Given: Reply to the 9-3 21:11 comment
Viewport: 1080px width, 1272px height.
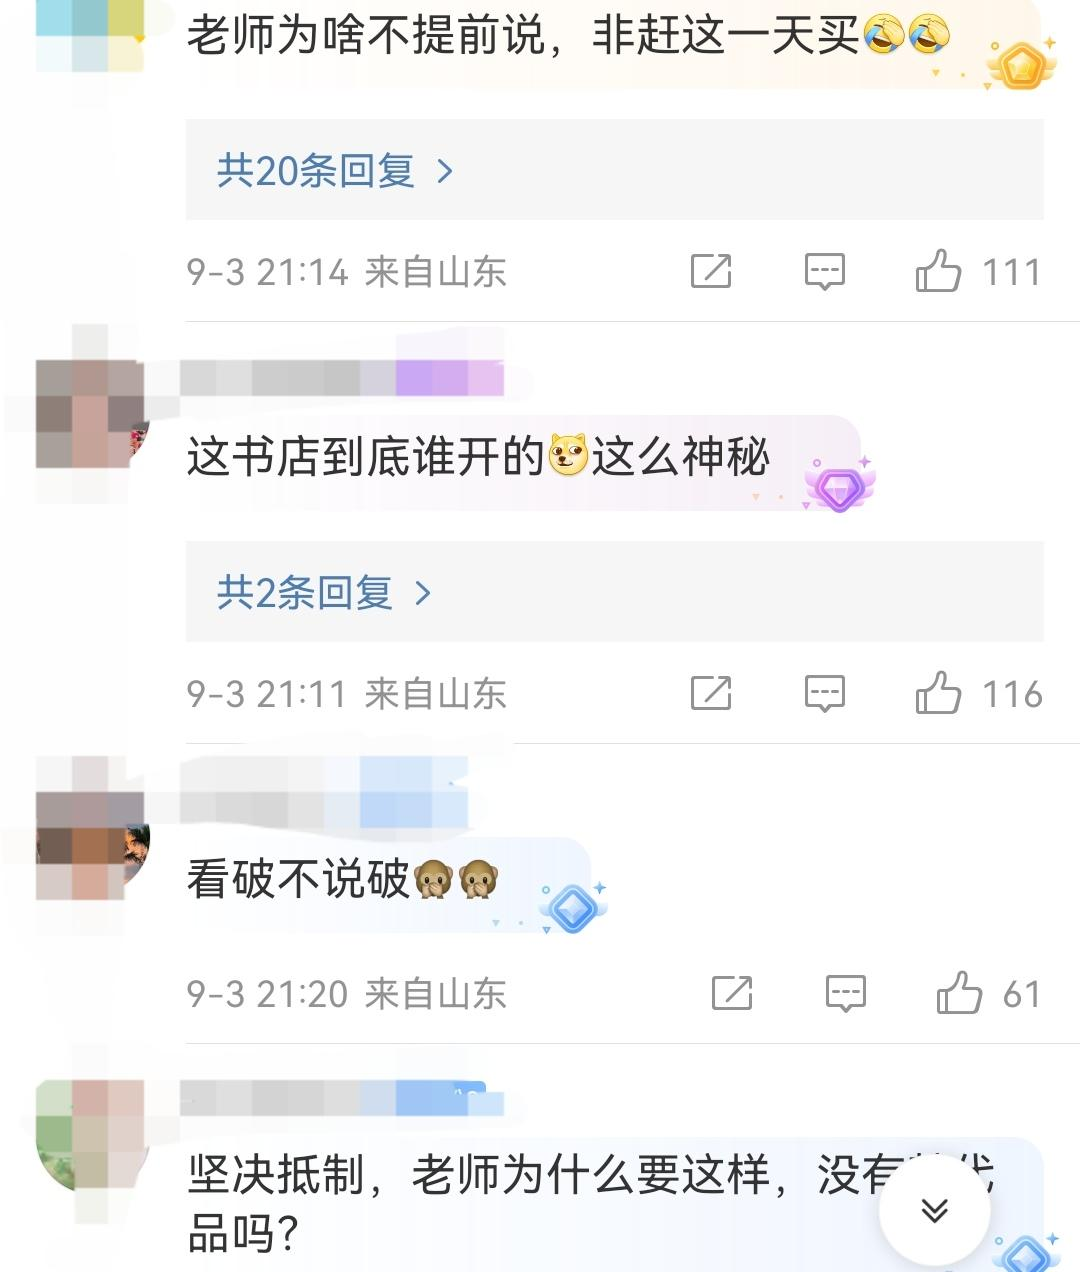Looking at the screenshot, I should [825, 693].
